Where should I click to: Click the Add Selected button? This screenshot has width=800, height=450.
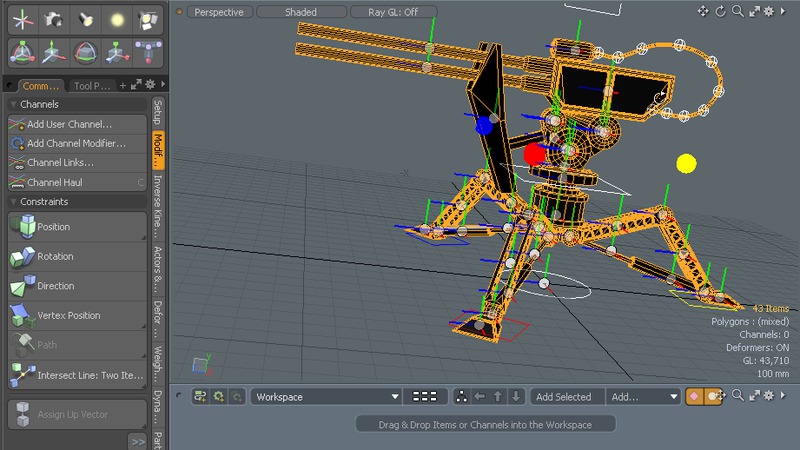click(x=565, y=397)
